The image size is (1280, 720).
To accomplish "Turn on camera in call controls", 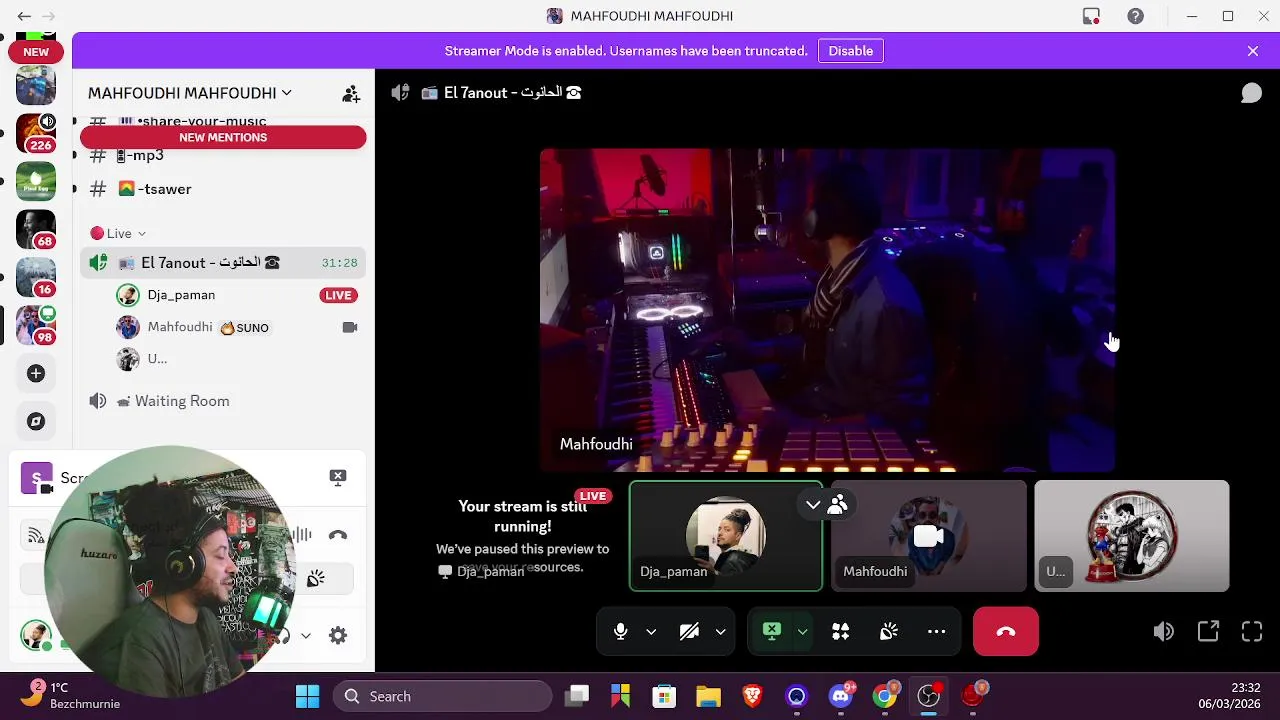I will coord(689,631).
